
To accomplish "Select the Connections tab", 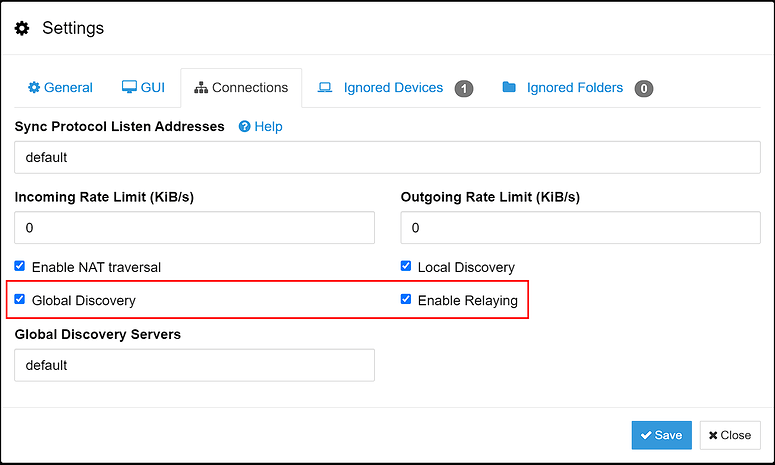I will pos(241,88).
